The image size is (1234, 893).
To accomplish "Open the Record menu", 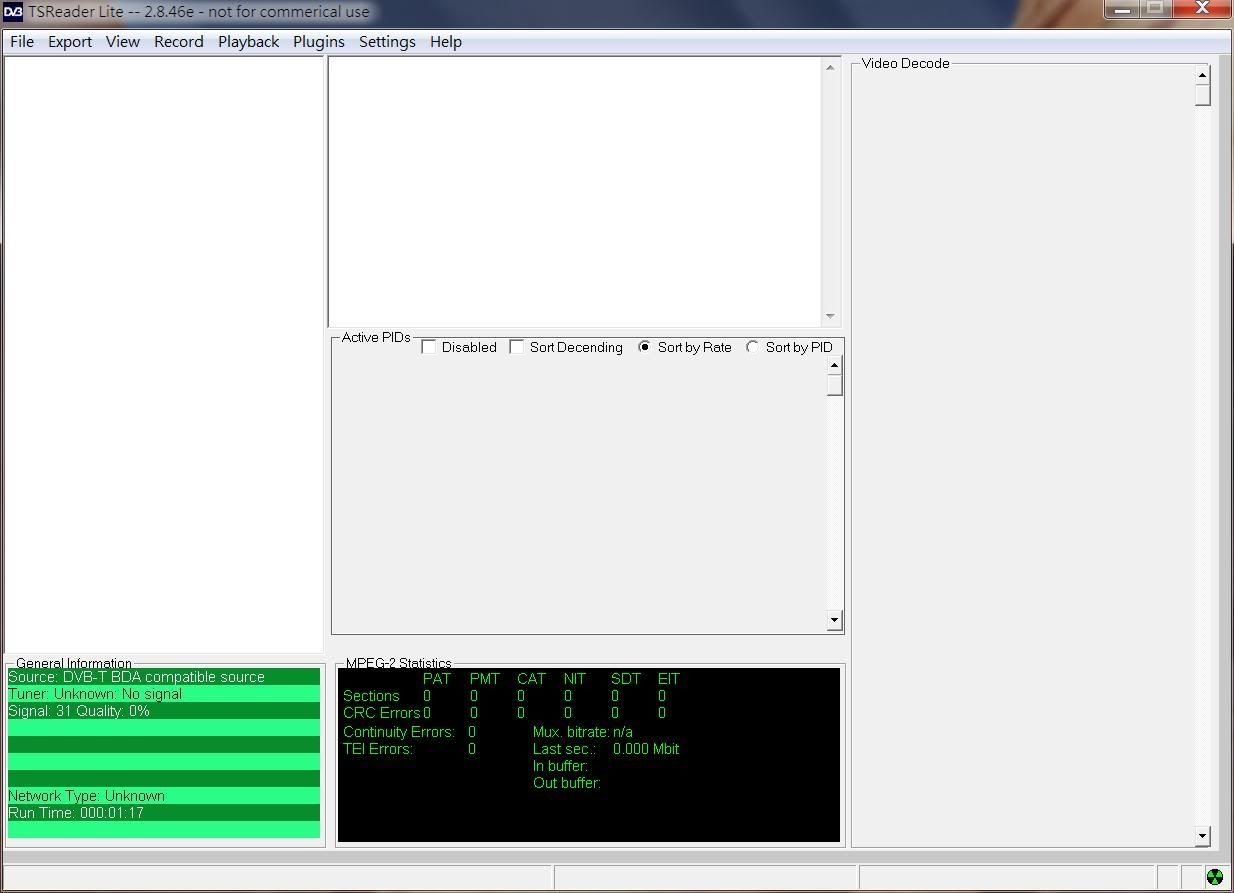I will tap(179, 42).
